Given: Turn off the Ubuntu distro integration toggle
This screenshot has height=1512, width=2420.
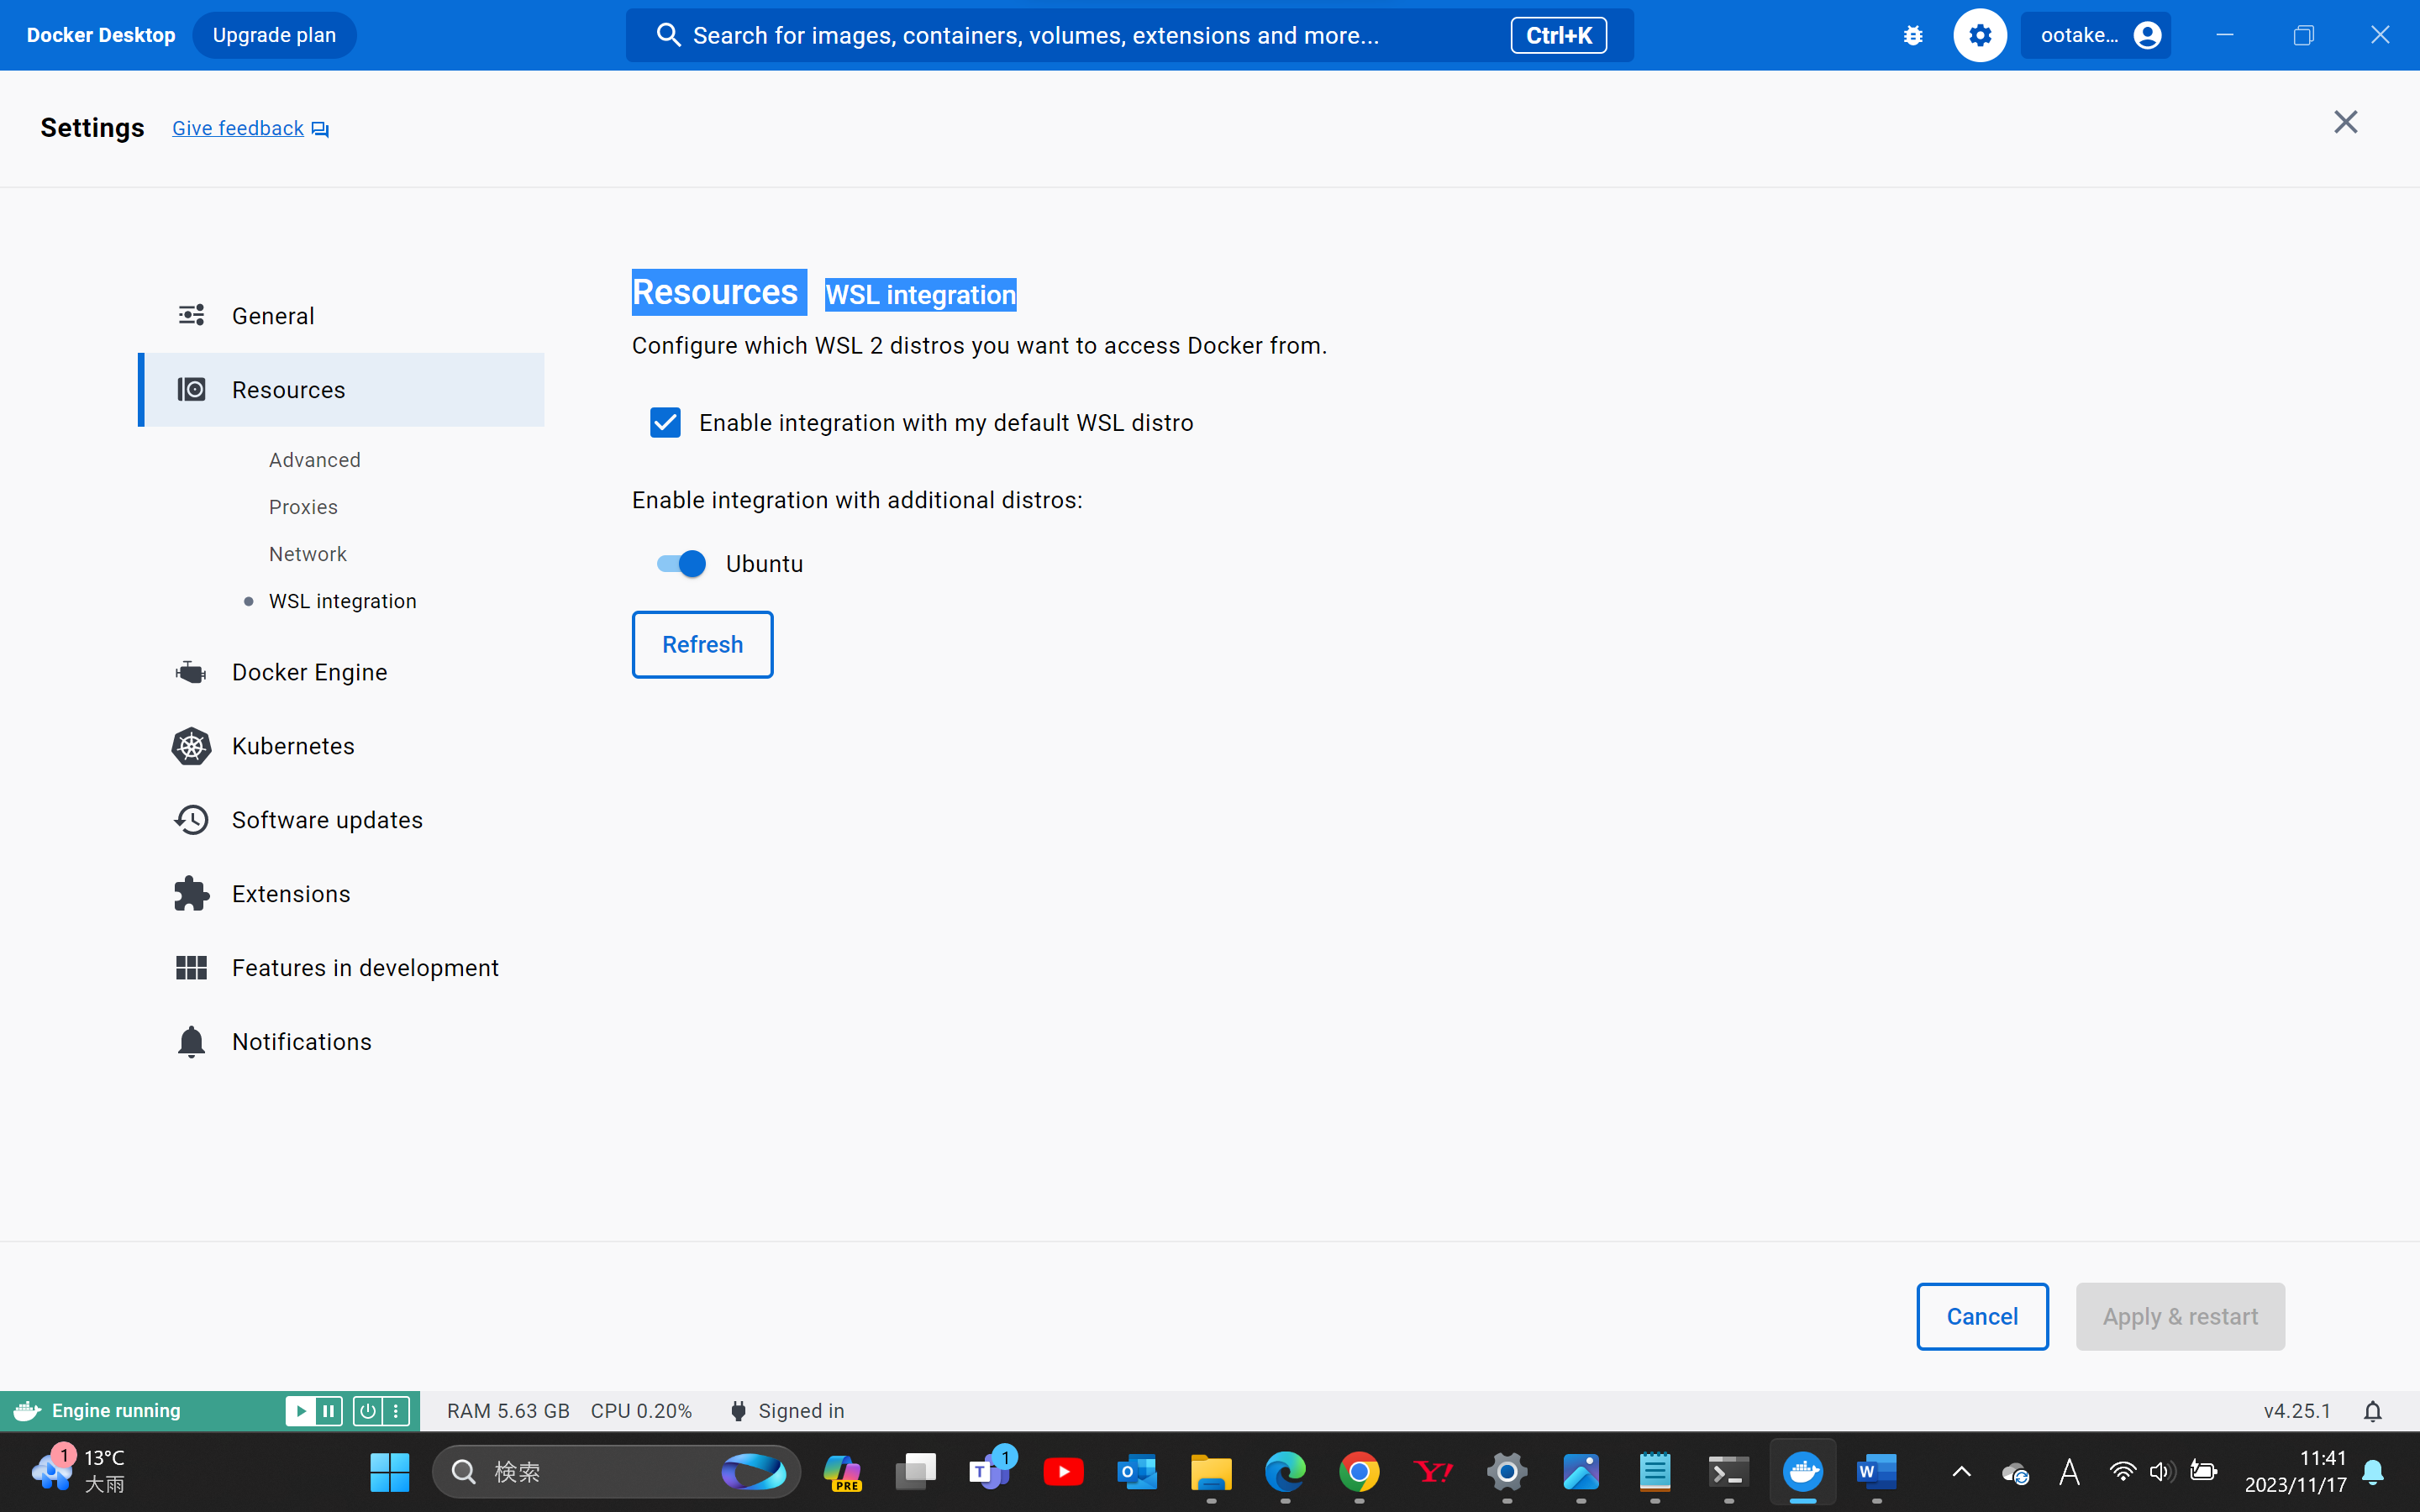Looking at the screenshot, I should coord(682,564).
